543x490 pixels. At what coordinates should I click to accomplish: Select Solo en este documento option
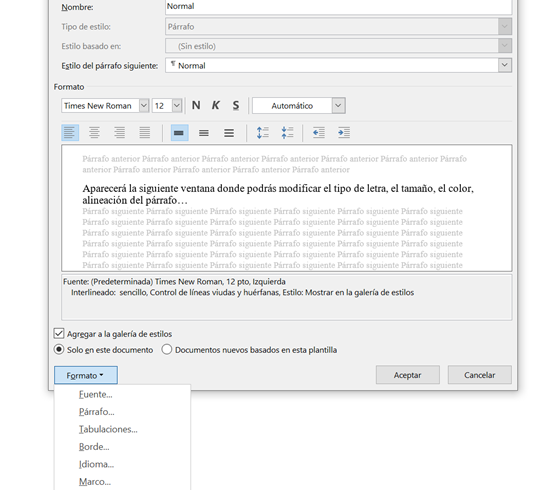(x=59, y=349)
